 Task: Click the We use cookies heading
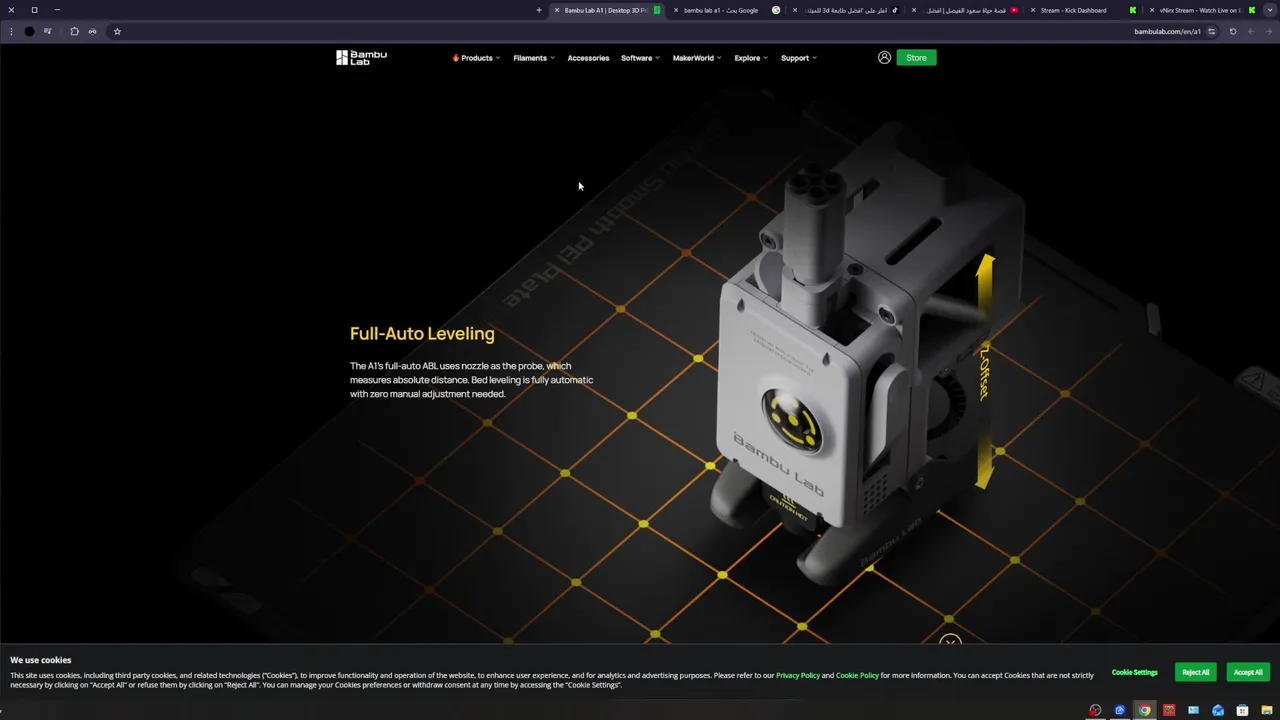(41, 660)
